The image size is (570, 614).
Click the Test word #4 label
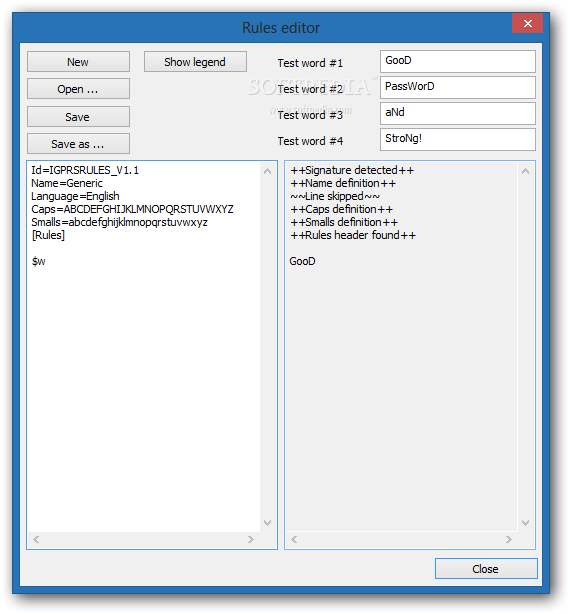(x=310, y=141)
